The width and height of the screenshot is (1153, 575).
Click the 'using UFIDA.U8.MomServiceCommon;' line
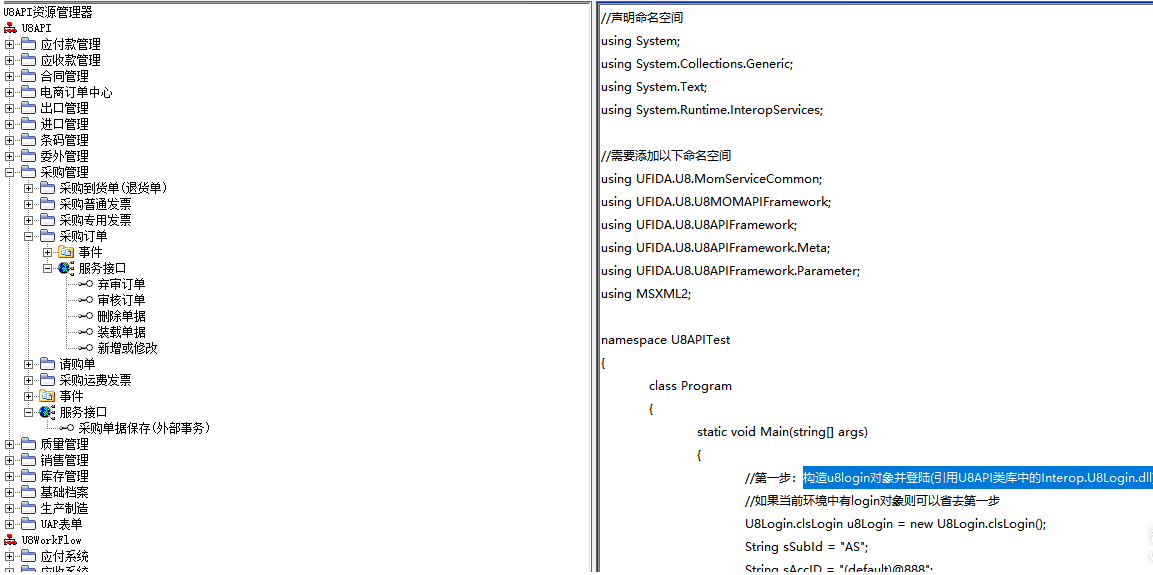click(x=711, y=179)
